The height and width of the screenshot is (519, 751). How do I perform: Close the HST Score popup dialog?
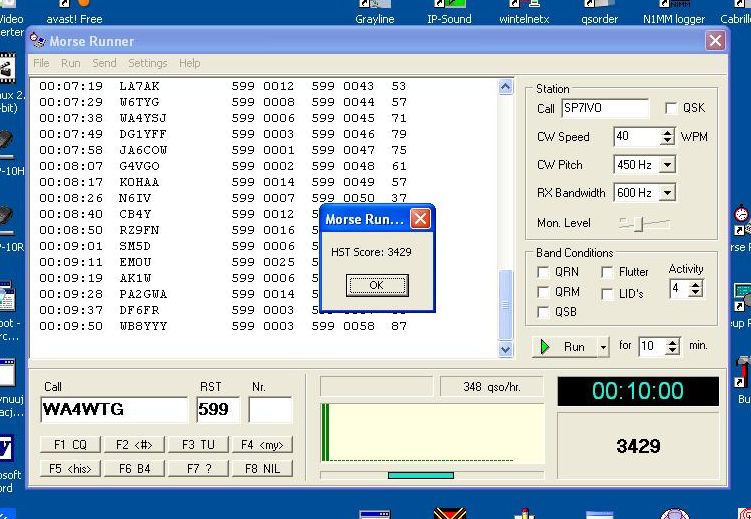[x=420, y=219]
